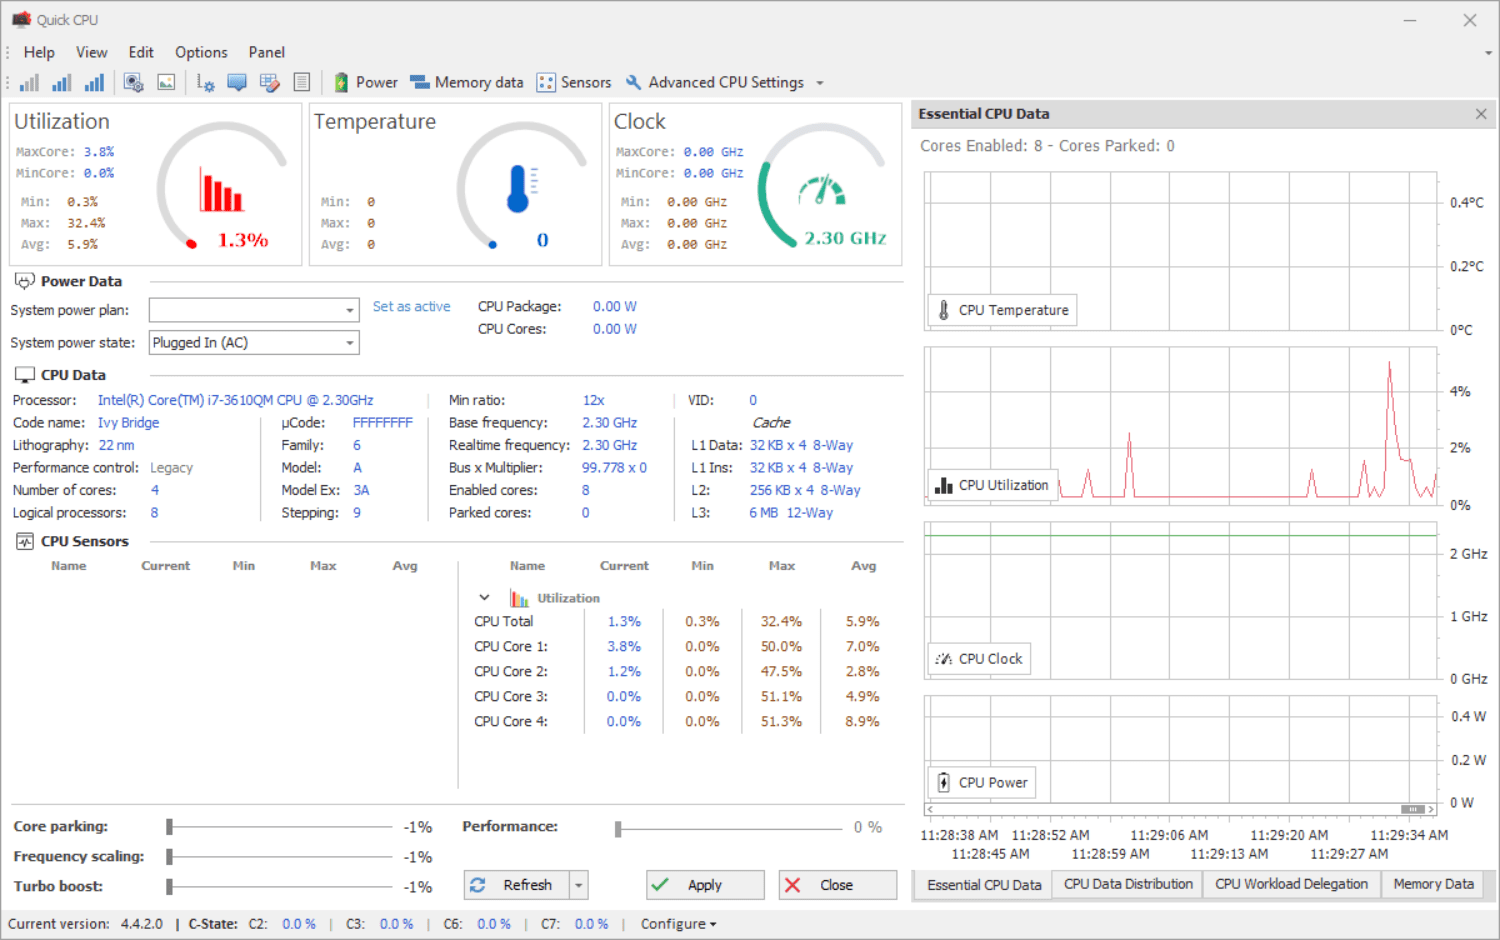Click the Refresh button
This screenshot has width=1500, height=940.
coord(517,885)
